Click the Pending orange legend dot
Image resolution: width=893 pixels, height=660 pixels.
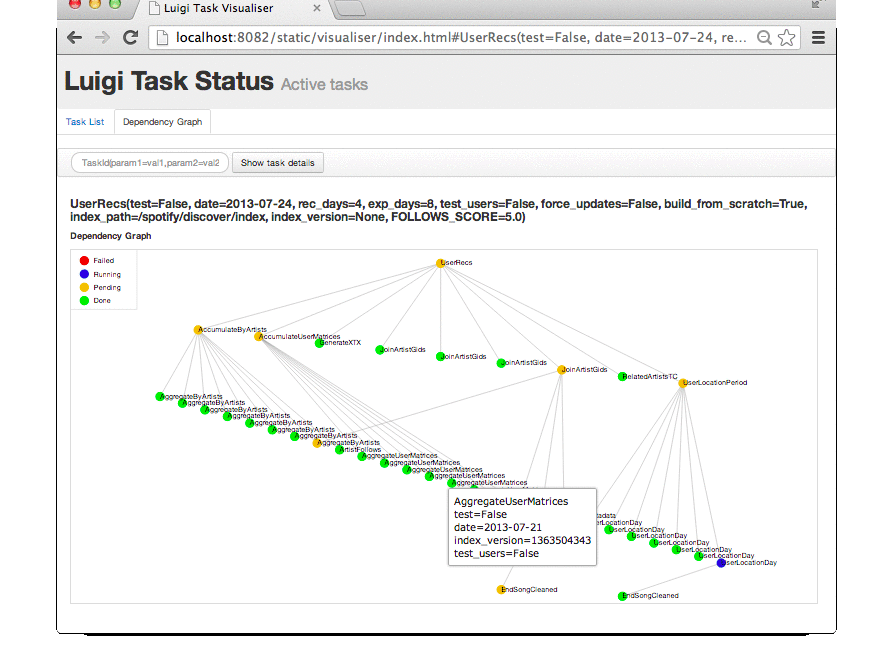tap(84, 288)
